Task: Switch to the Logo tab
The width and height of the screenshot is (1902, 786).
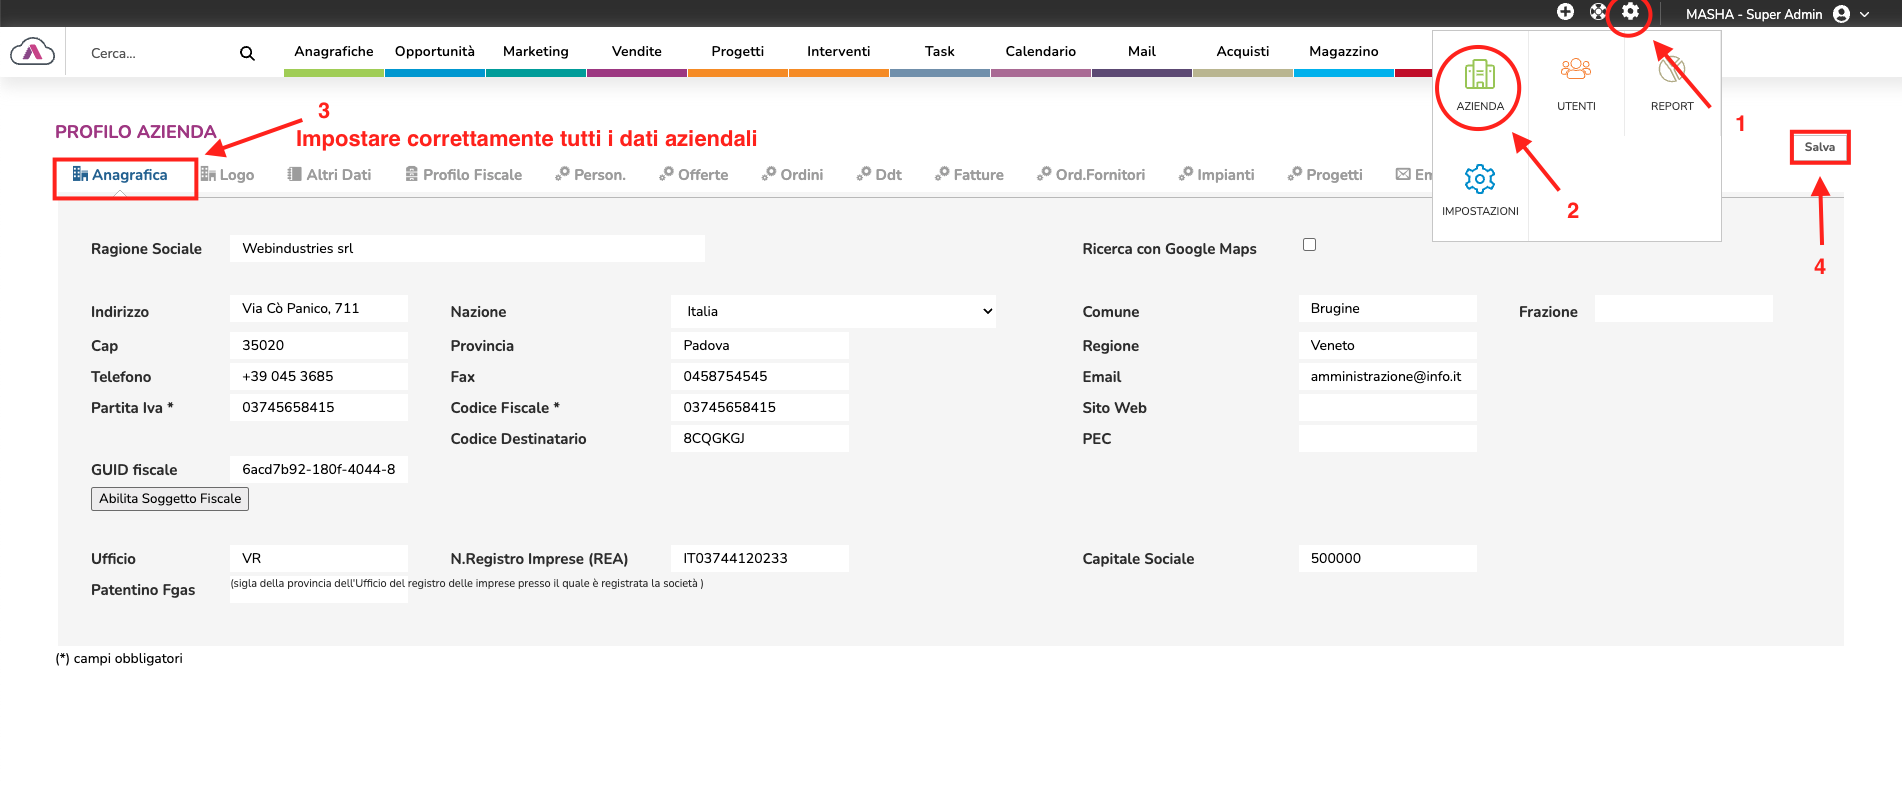Action: 227,175
